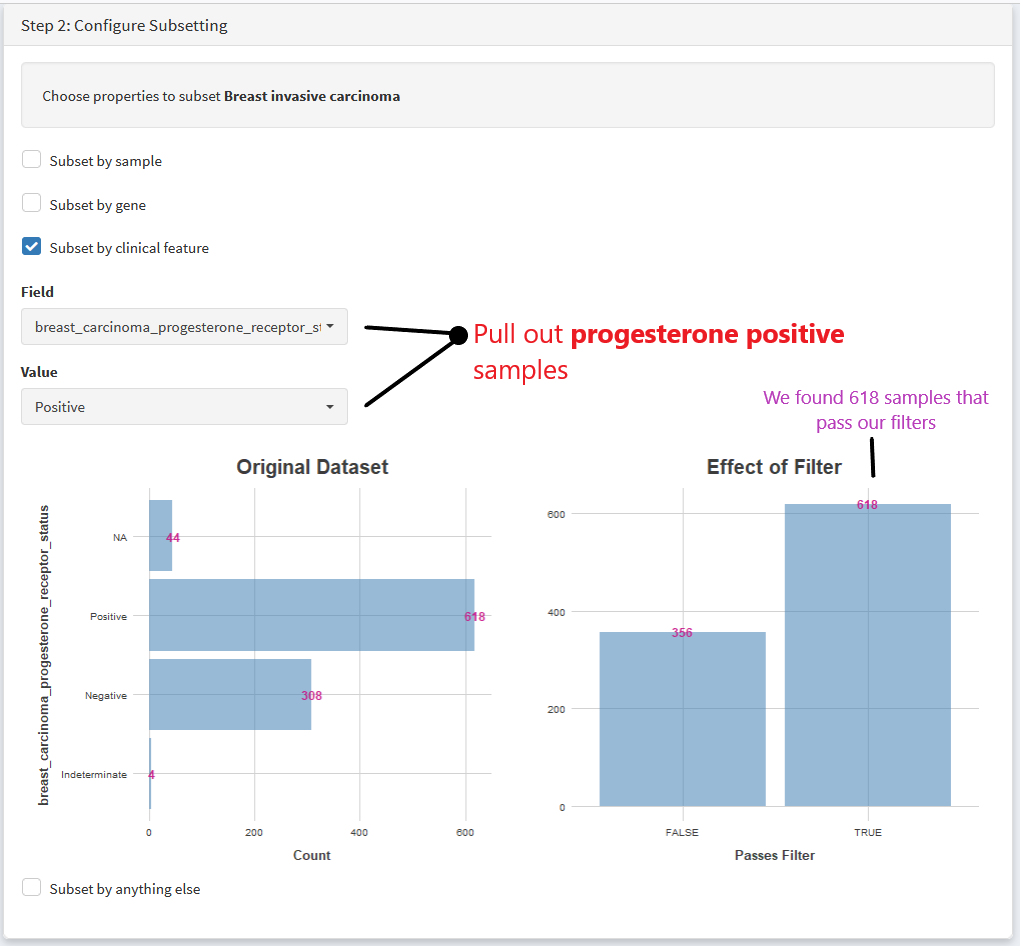Click the NA bar in Original Dataset chart
1020x946 pixels.
click(x=161, y=535)
